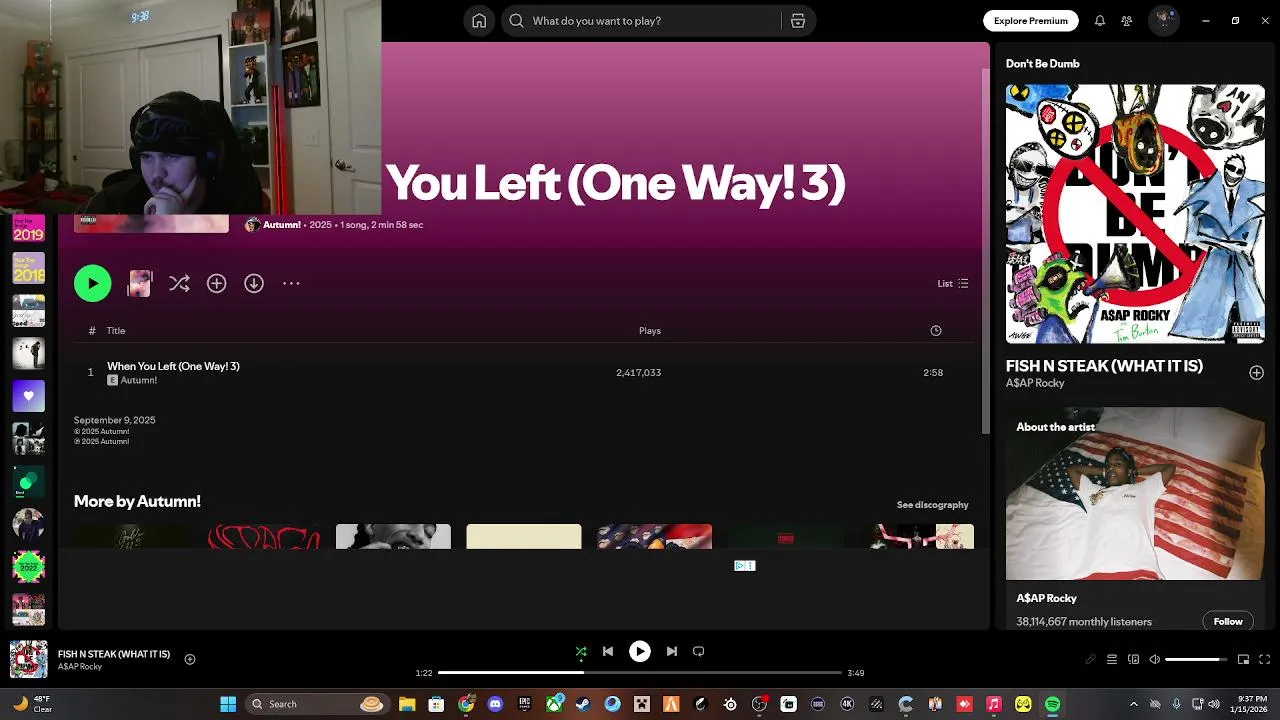The height and width of the screenshot is (720, 1280).
Task: Open Discord from the taskbar
Action: click(x=495, y=704)
